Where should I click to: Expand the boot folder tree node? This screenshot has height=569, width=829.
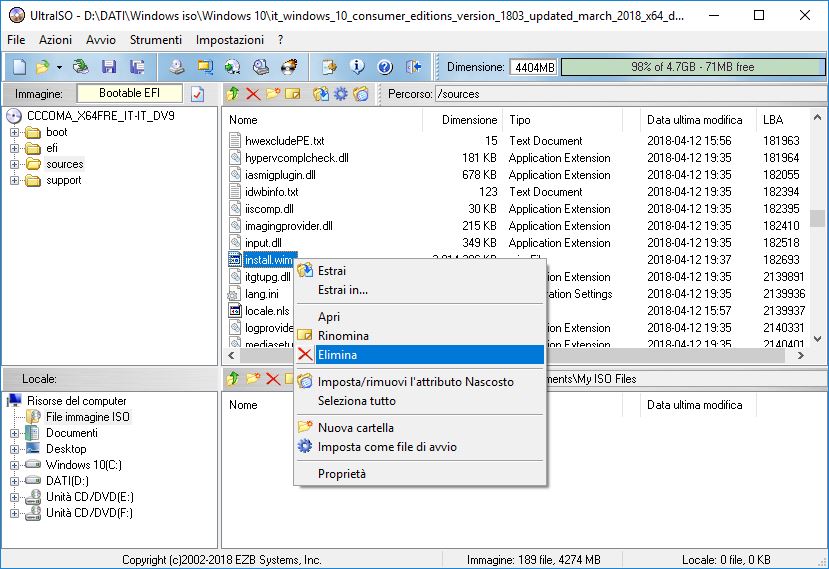(14, 132)
